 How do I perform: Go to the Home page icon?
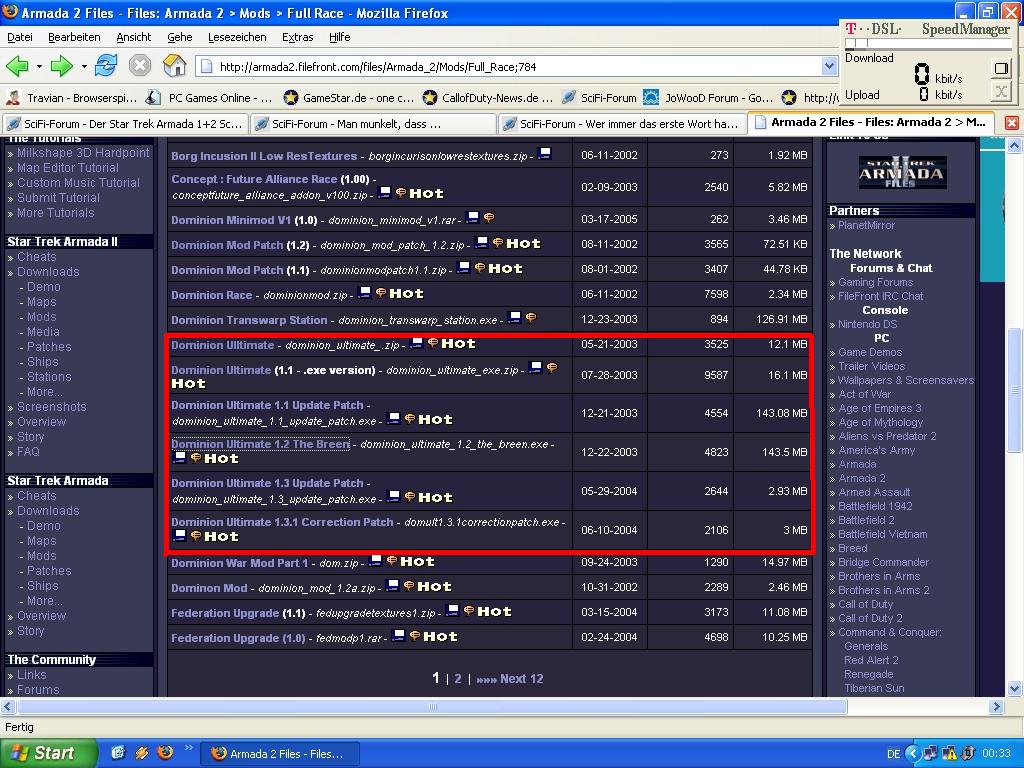click(174, 66)
